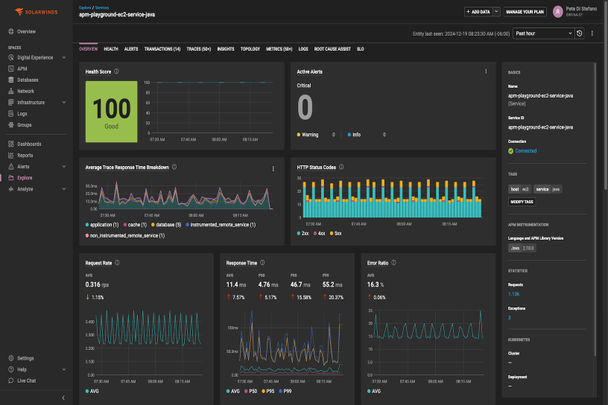Open the Live Chat icon

point(10,381)
